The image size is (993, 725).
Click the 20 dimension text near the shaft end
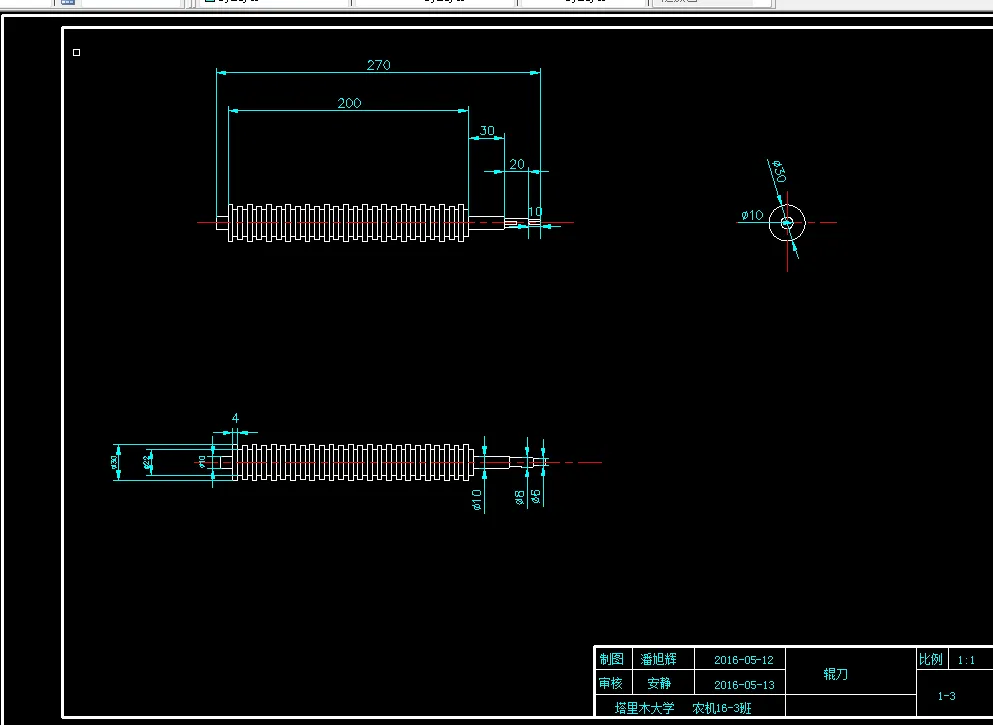[x=517, y=164]
